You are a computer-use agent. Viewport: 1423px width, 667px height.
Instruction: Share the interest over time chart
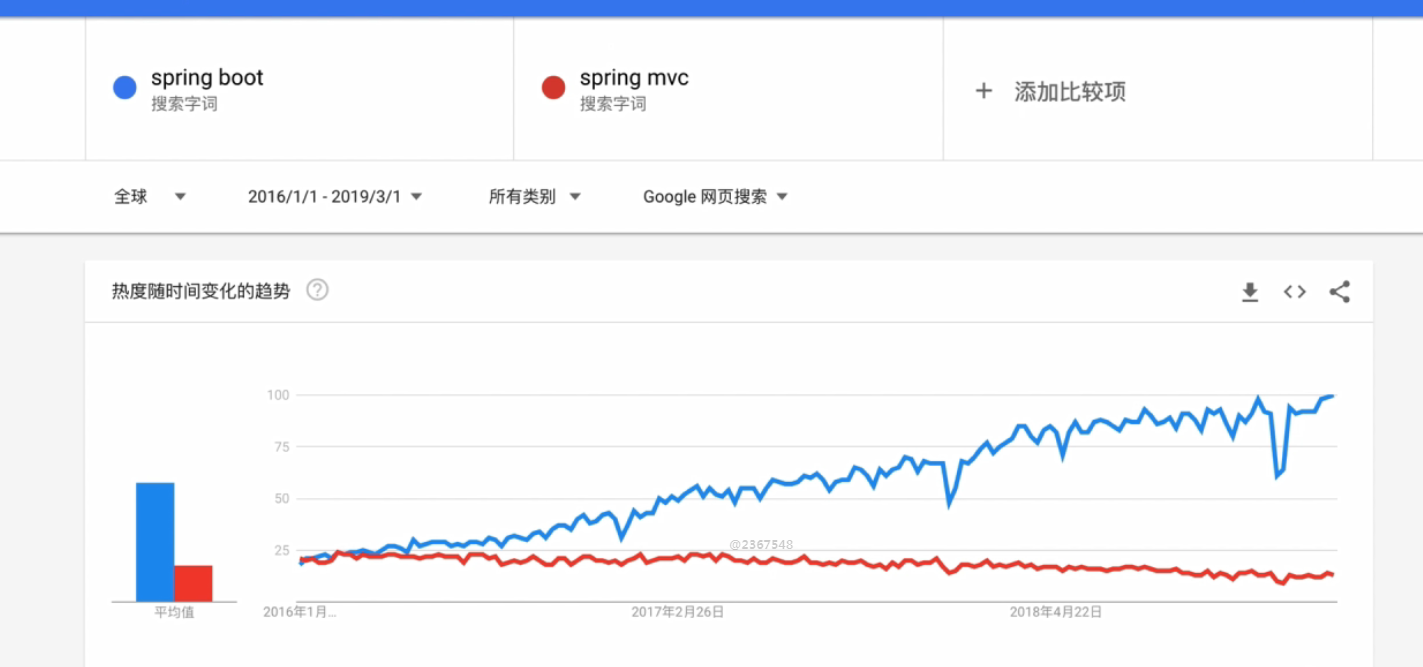pyautogui.click(x=1340, y=292)
